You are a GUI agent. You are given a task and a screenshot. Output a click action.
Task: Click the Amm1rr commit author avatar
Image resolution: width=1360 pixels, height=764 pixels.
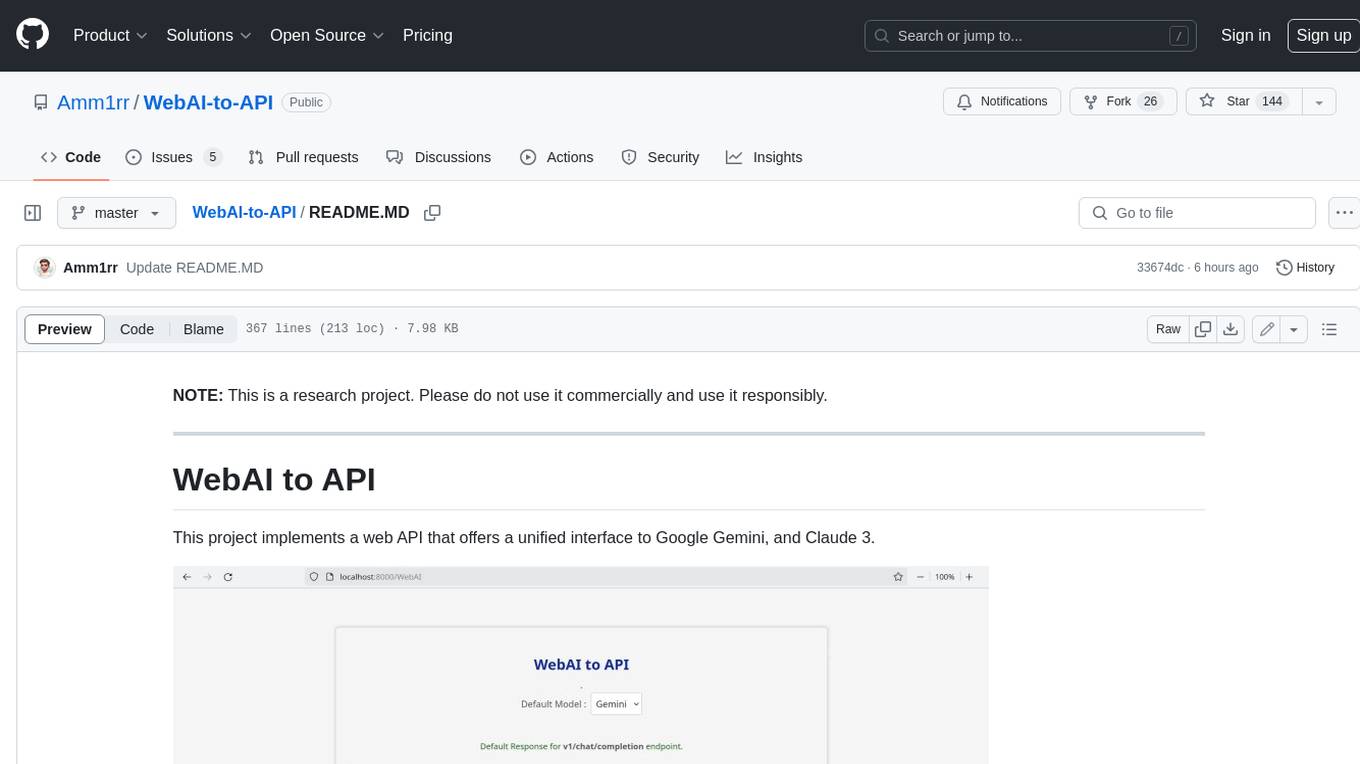pos(44,268)
